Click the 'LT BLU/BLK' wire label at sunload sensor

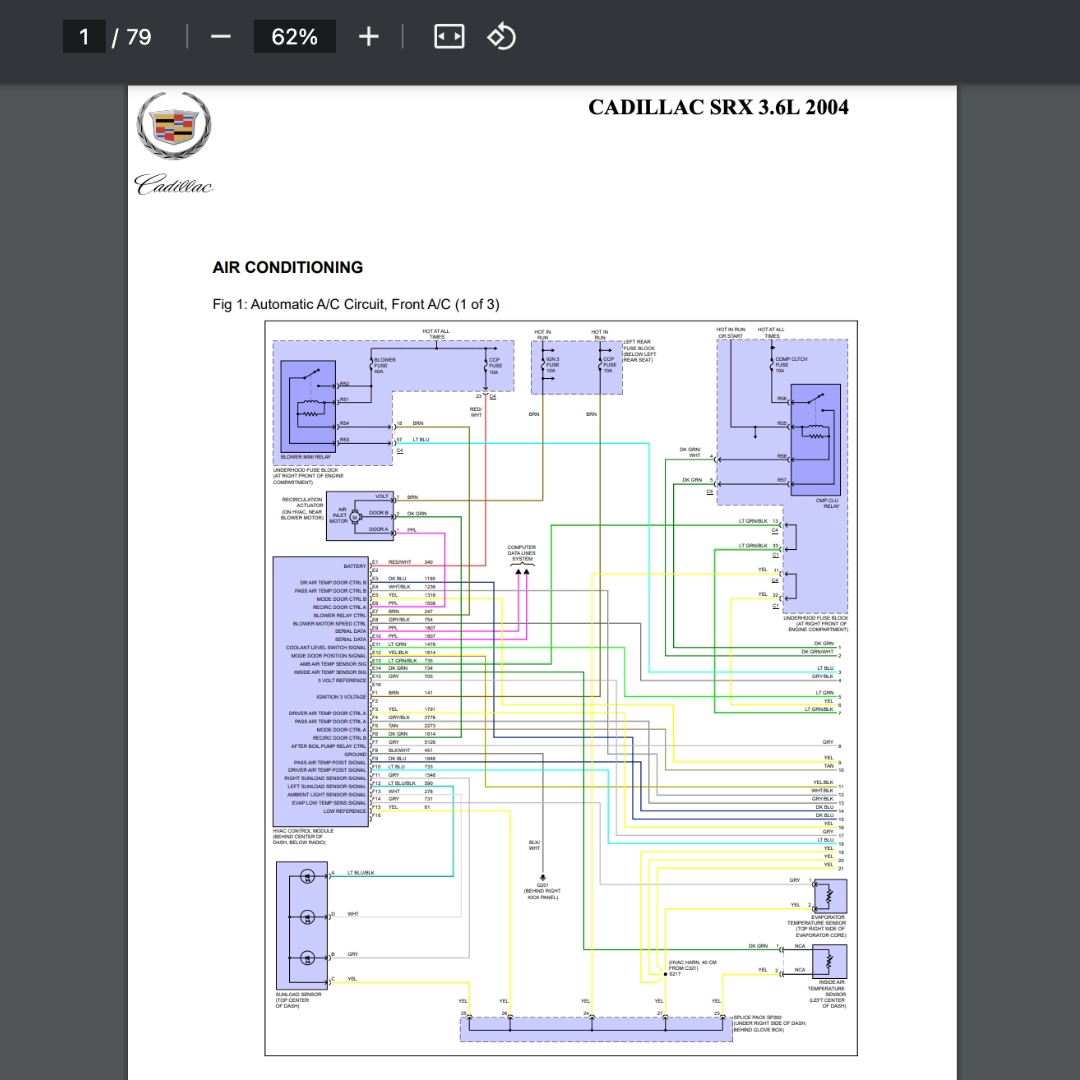(361, 873)
